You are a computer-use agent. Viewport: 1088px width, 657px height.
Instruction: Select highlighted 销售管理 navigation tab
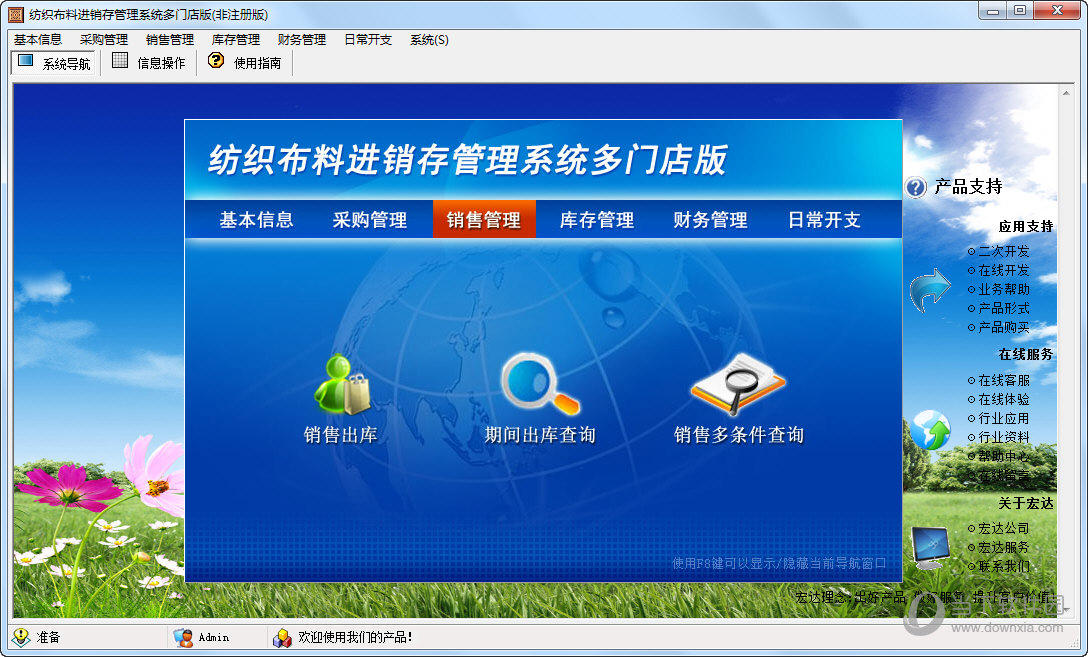pyautogui.click(x=484, y=219)
